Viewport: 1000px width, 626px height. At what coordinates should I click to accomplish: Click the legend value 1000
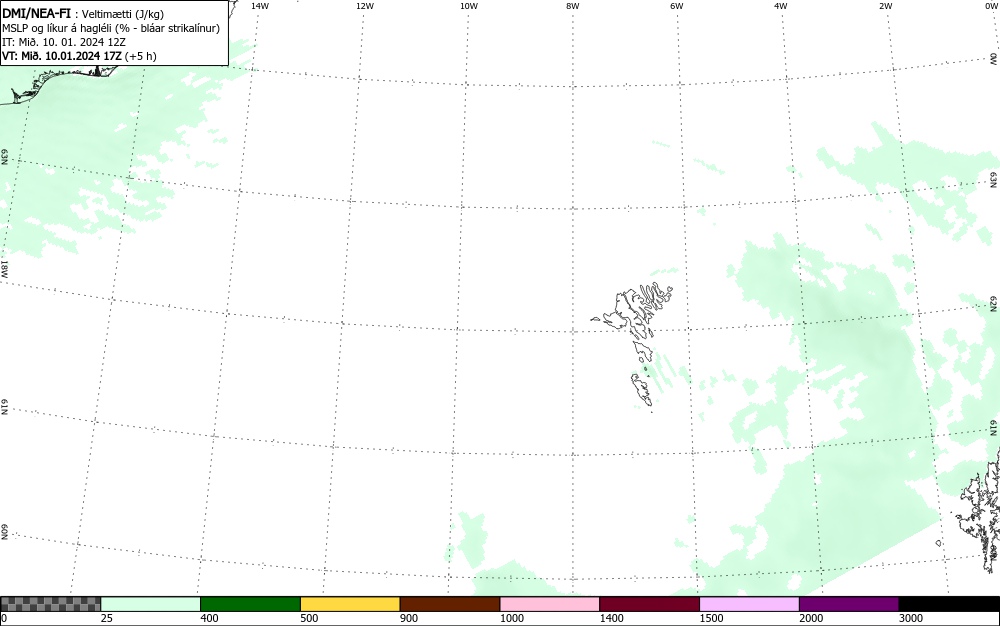[x=511, y=618]
